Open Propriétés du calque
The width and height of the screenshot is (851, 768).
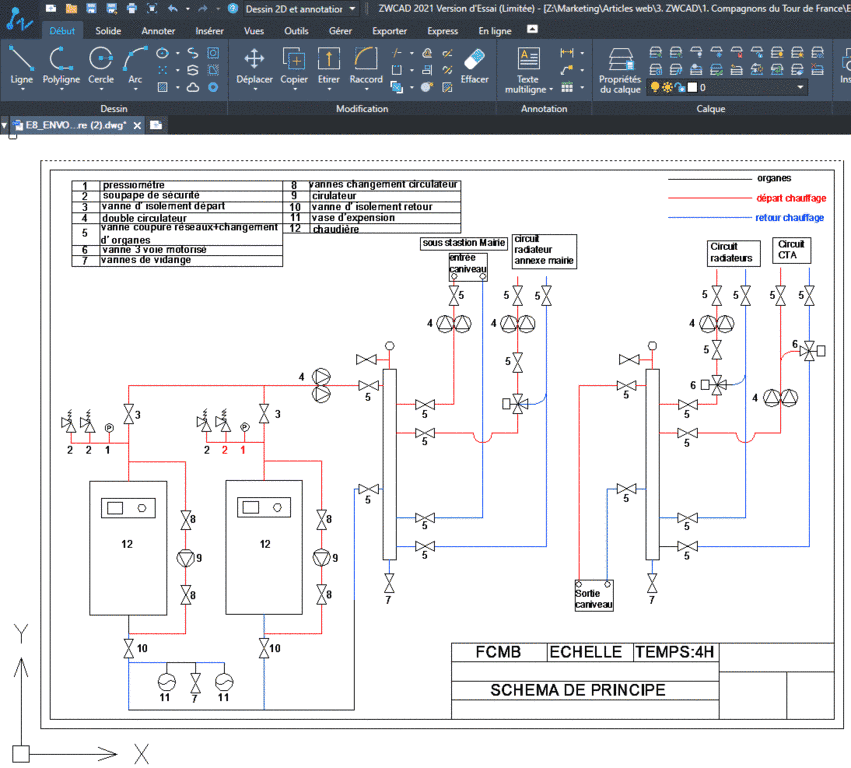620,69
